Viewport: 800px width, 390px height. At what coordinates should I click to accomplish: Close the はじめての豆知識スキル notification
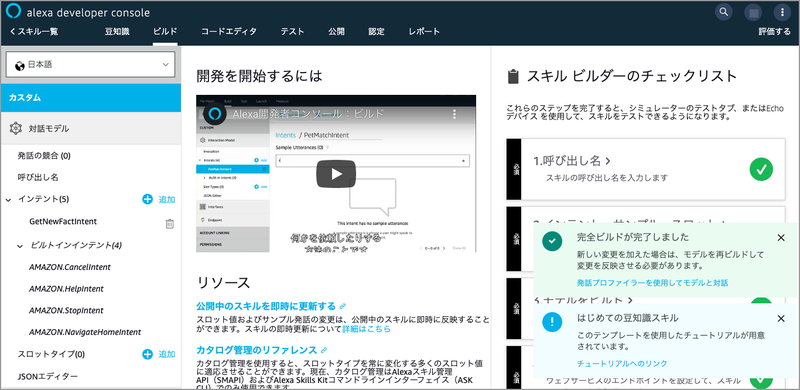[781, 319]
